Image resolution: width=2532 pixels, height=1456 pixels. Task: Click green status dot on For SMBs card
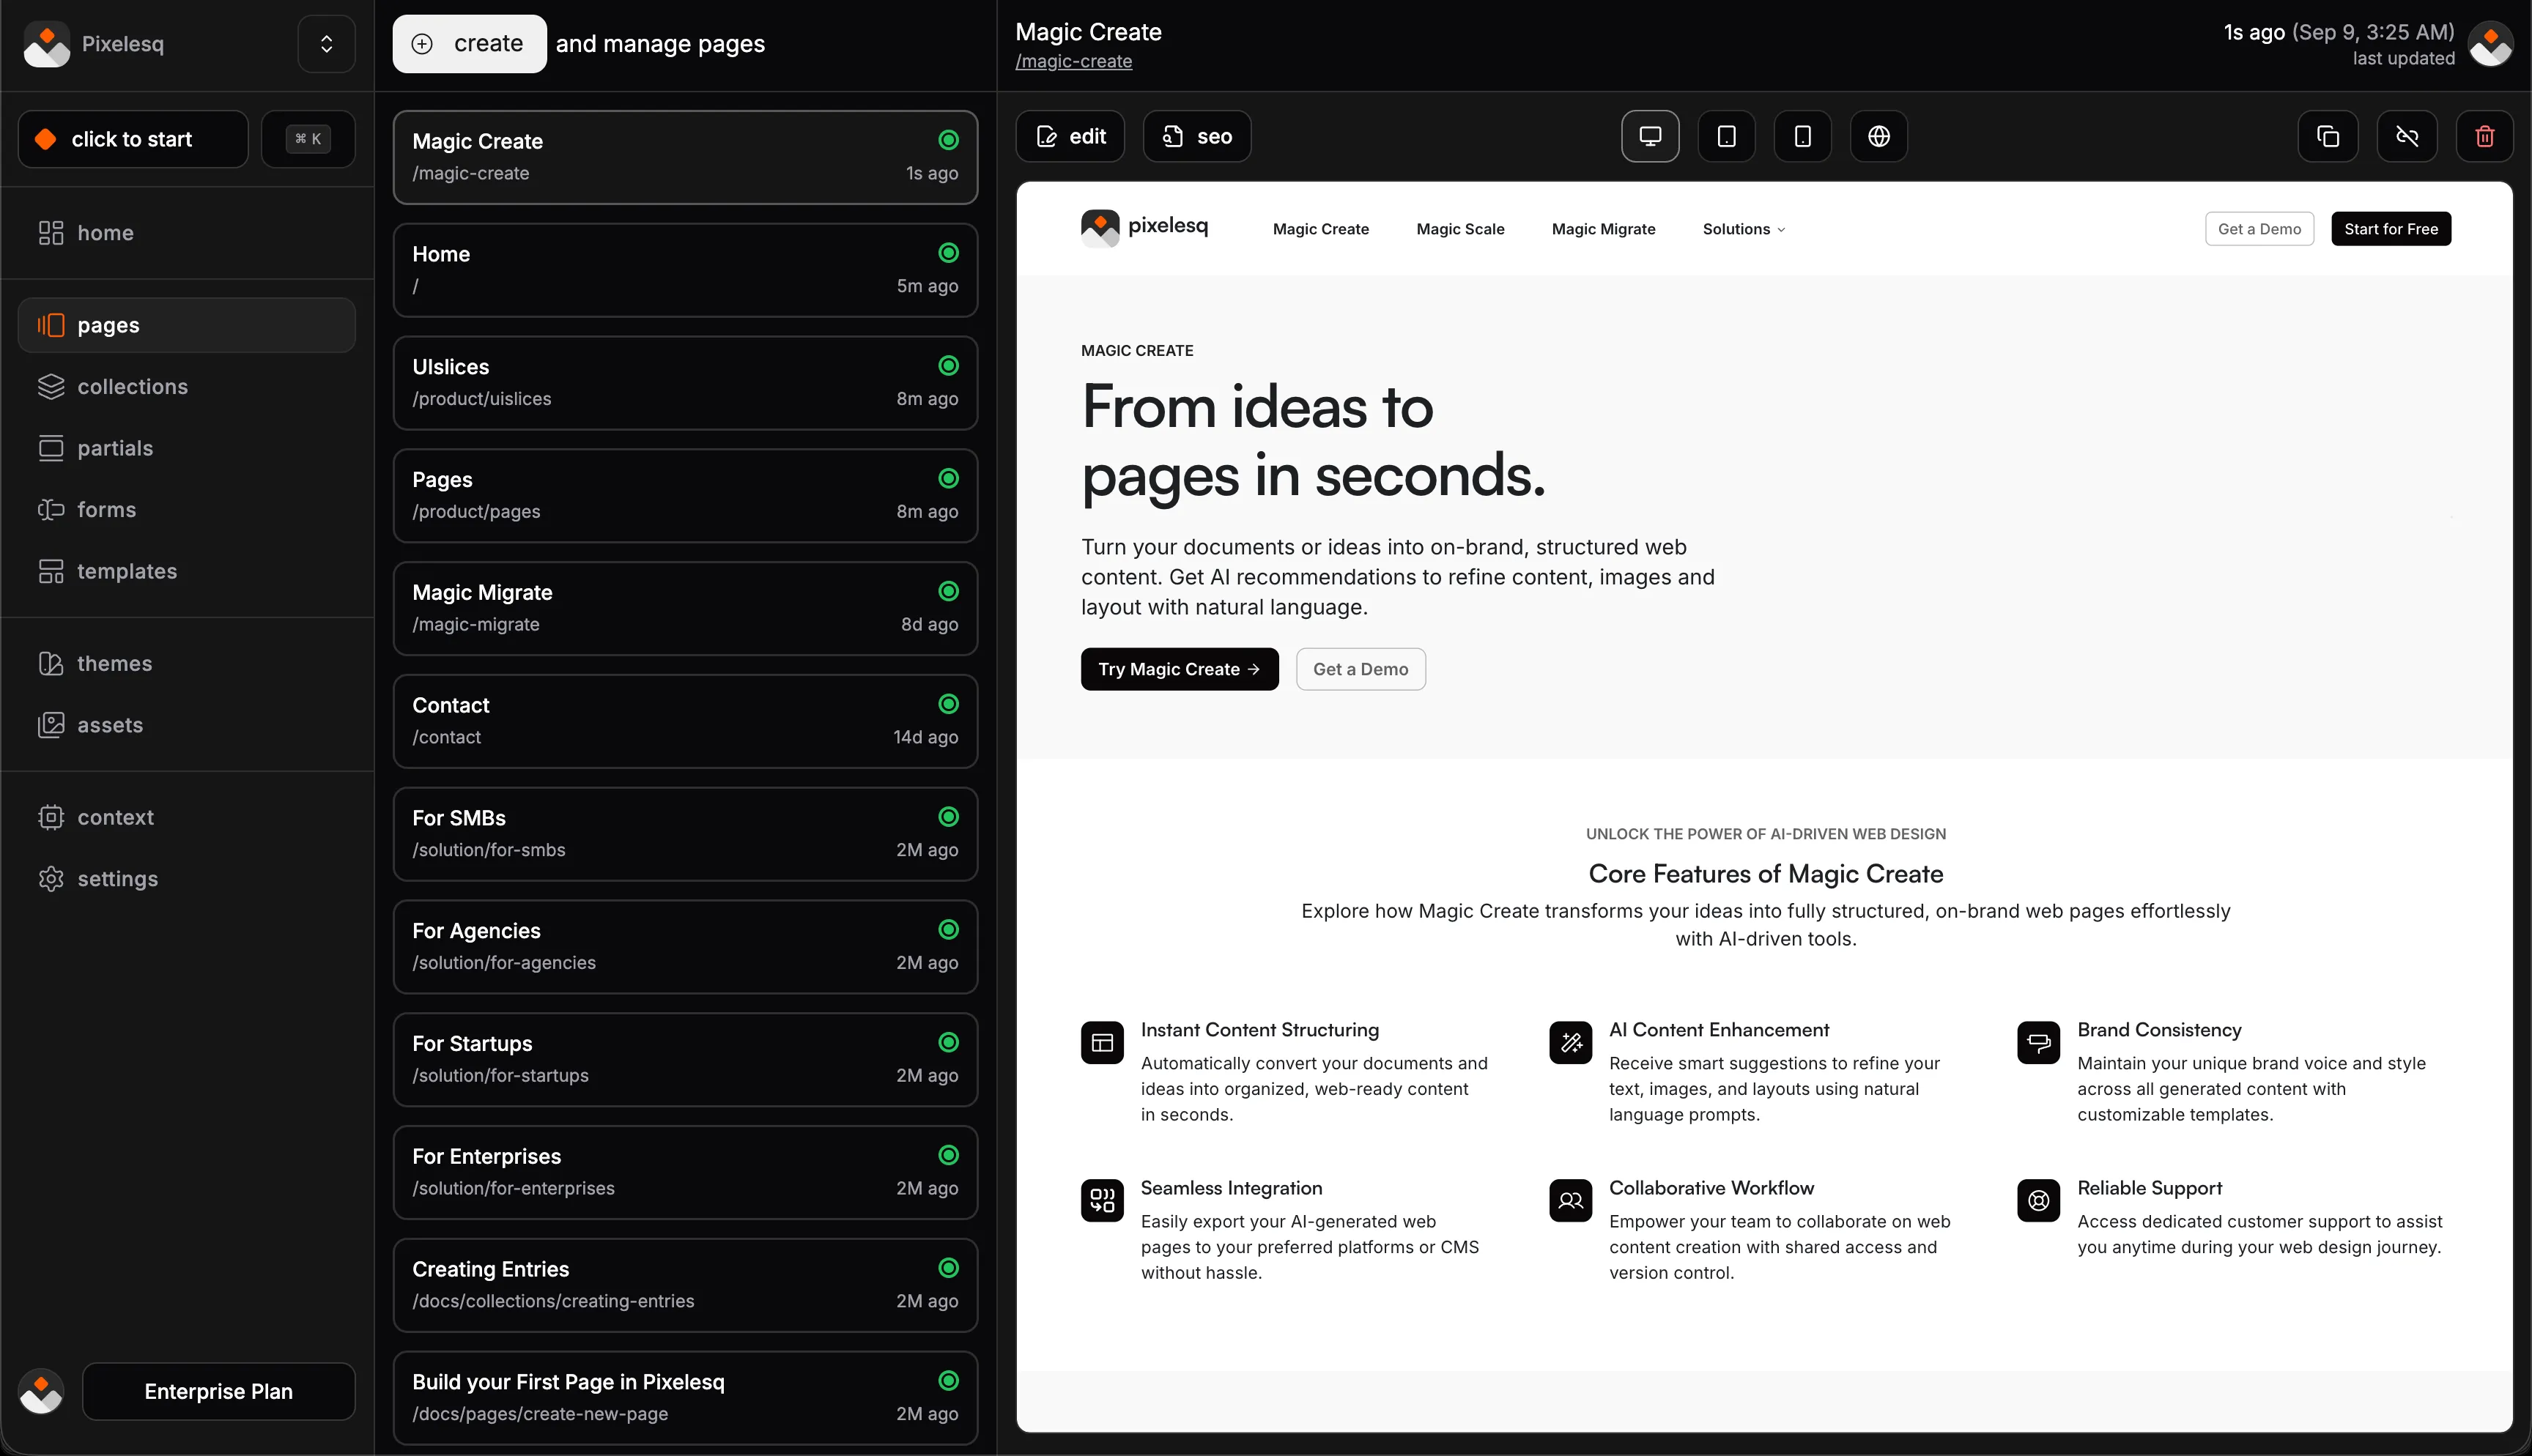[948, 817]
